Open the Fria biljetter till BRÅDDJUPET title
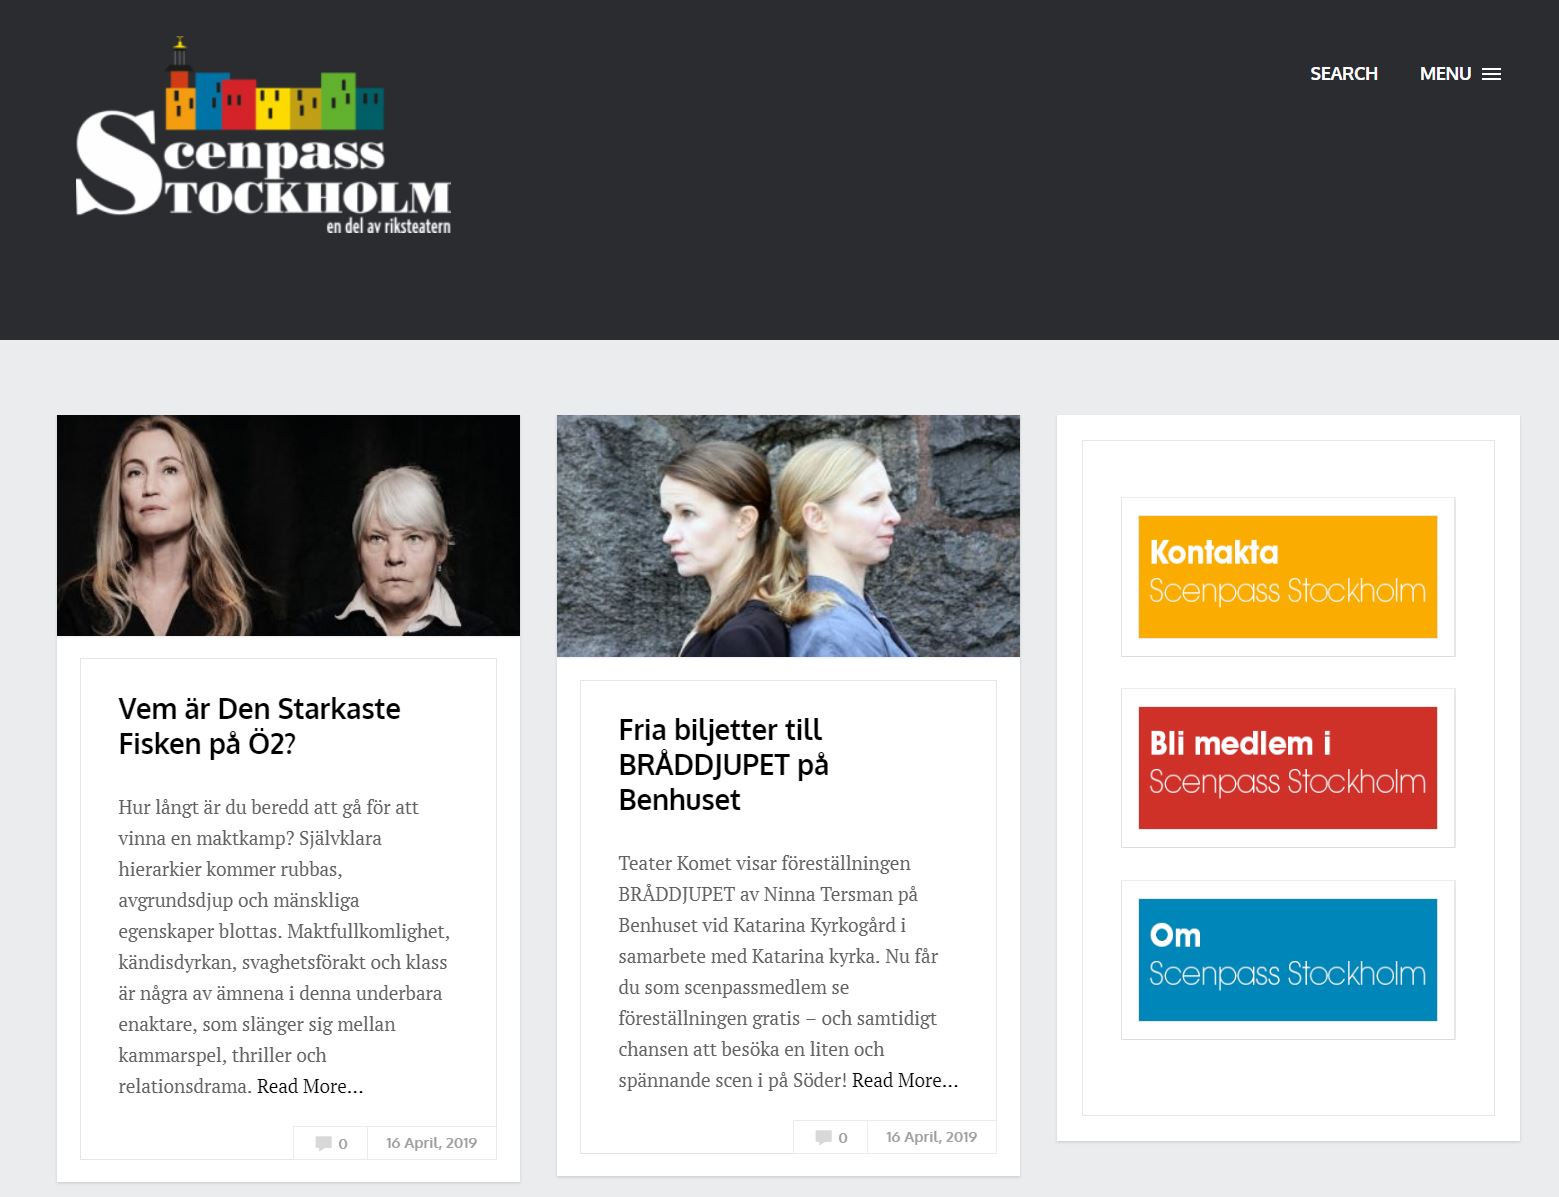 click(722, 764)
